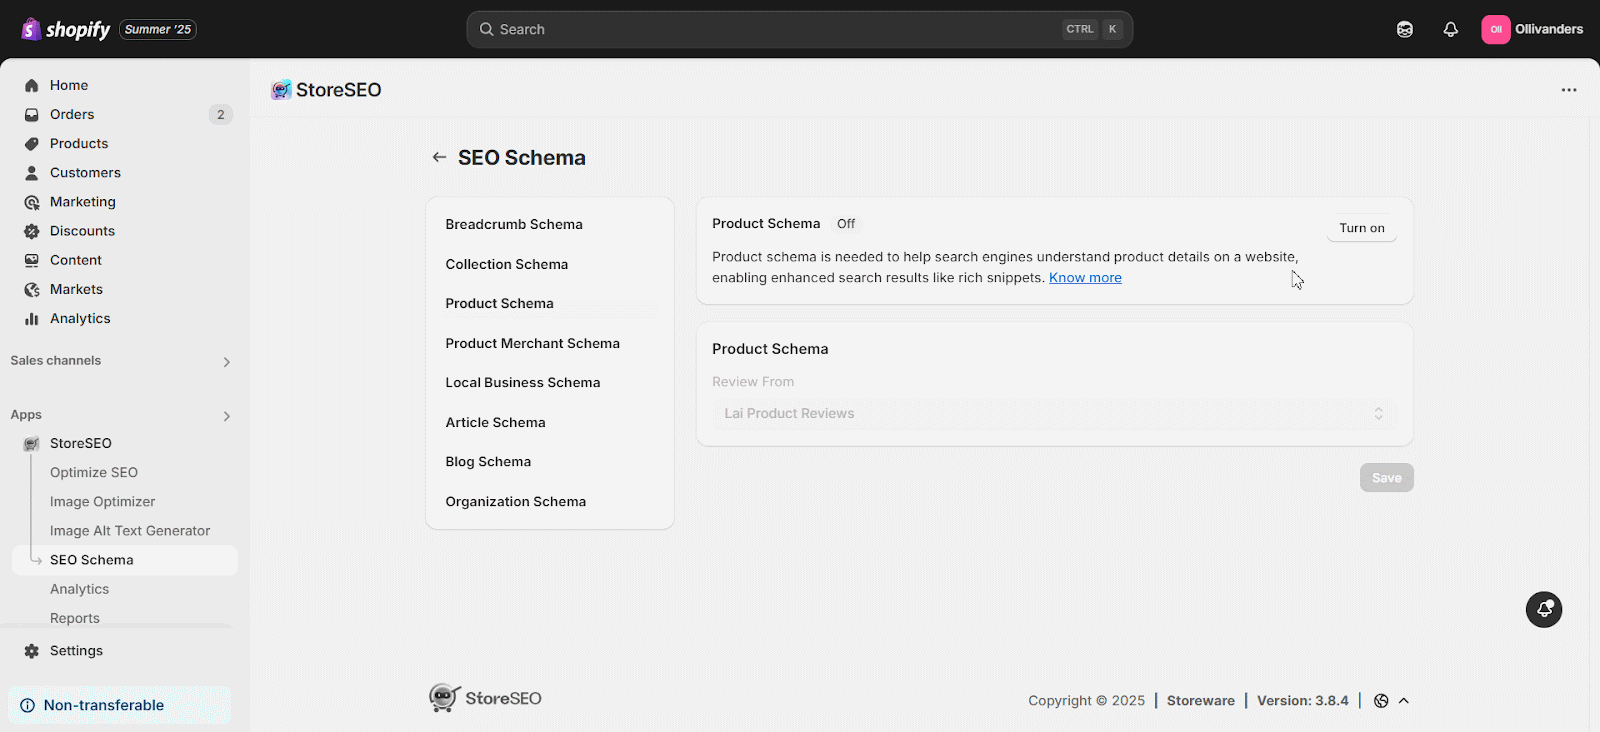Focus the Search field

[x=799, y=29]
